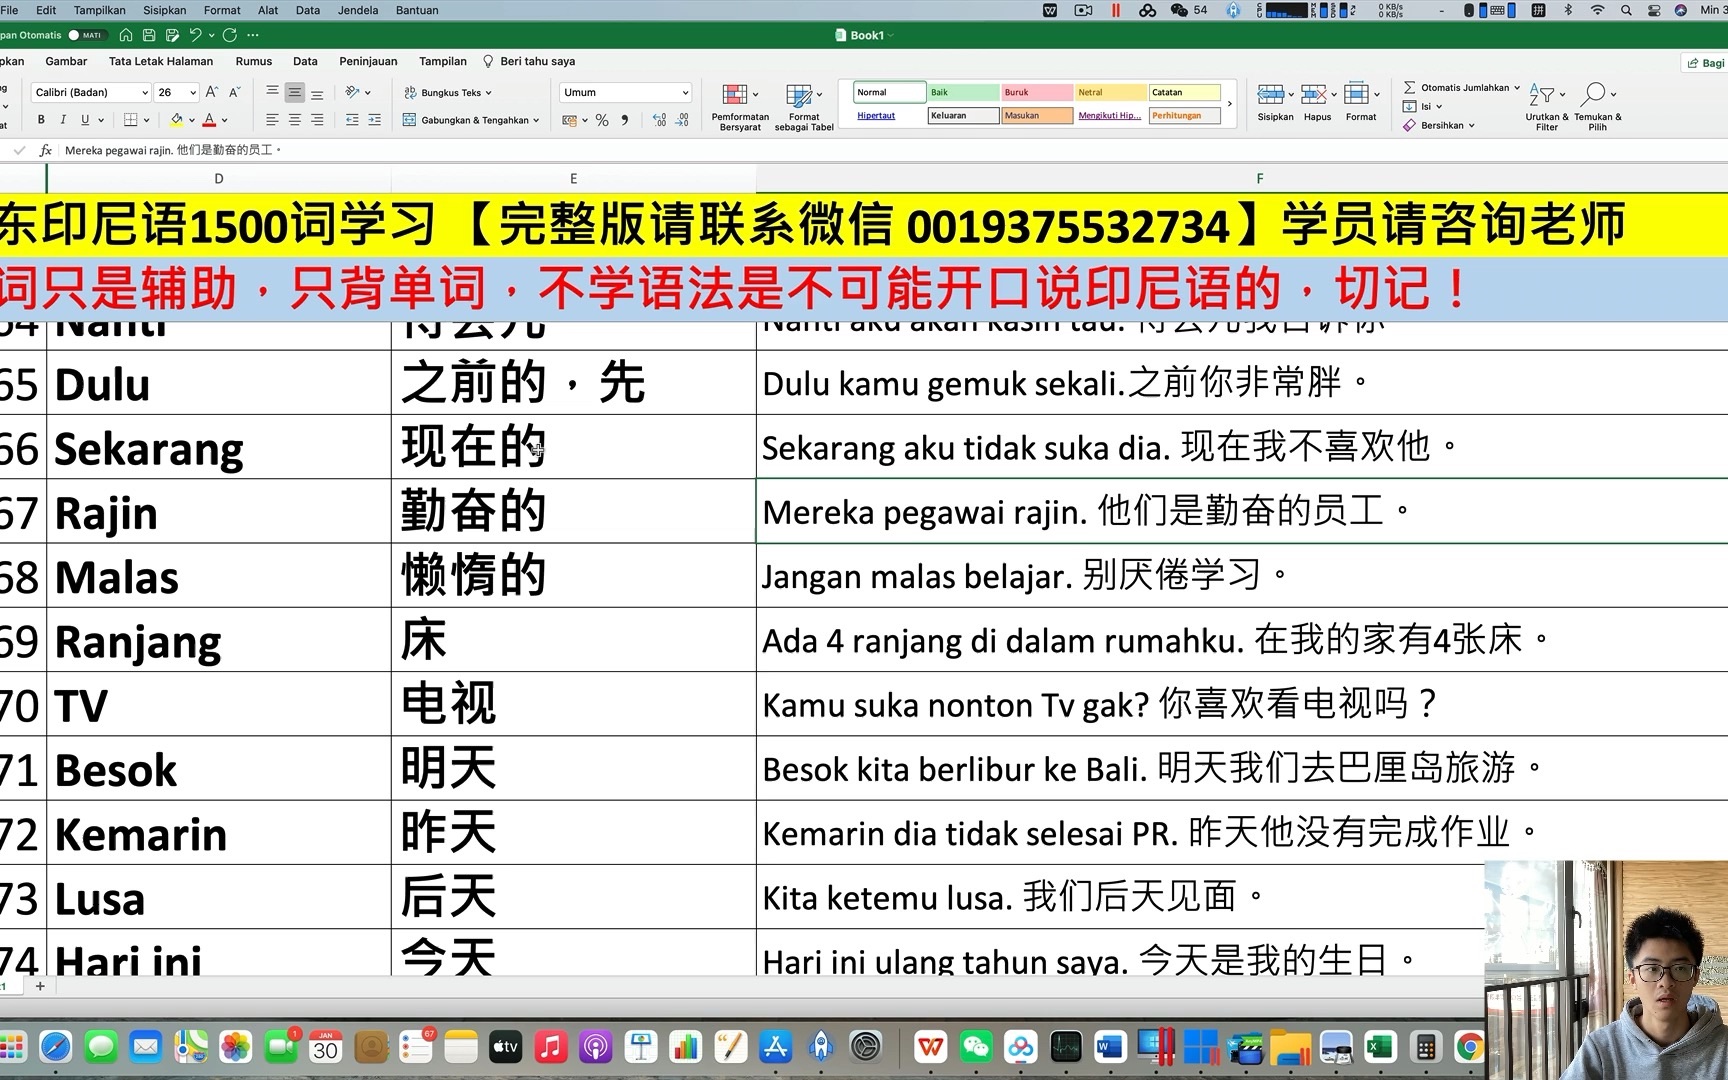Open the Sisipkan menu in menu bar
The image size is (1728, 1080).
click(x=165, y=10)
